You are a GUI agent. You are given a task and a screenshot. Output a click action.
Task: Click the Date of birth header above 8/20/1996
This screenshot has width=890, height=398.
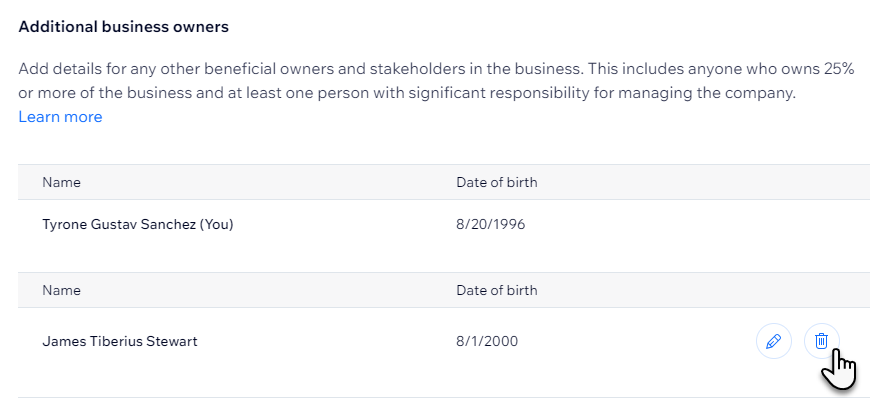(x=497, y=182)
